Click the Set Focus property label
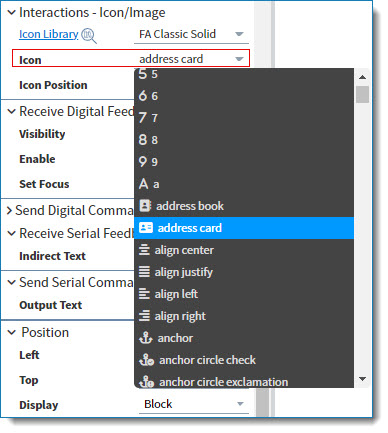Viewport: 388px width, 433px height. (44, 184)
